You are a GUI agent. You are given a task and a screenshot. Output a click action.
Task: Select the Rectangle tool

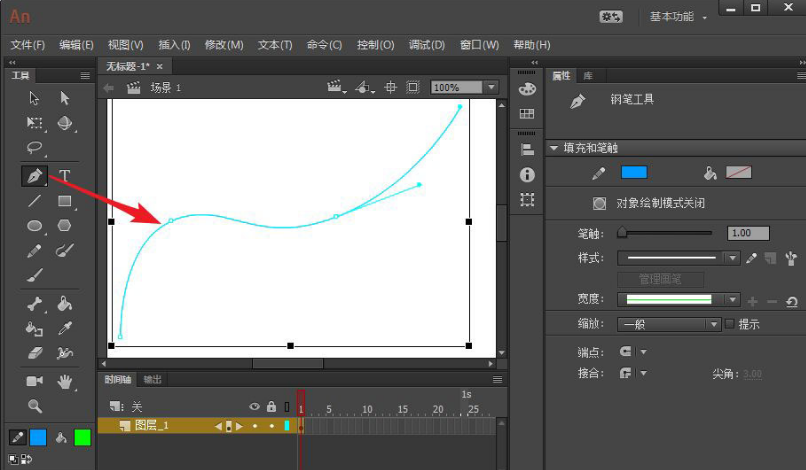[x=64, y=201]
